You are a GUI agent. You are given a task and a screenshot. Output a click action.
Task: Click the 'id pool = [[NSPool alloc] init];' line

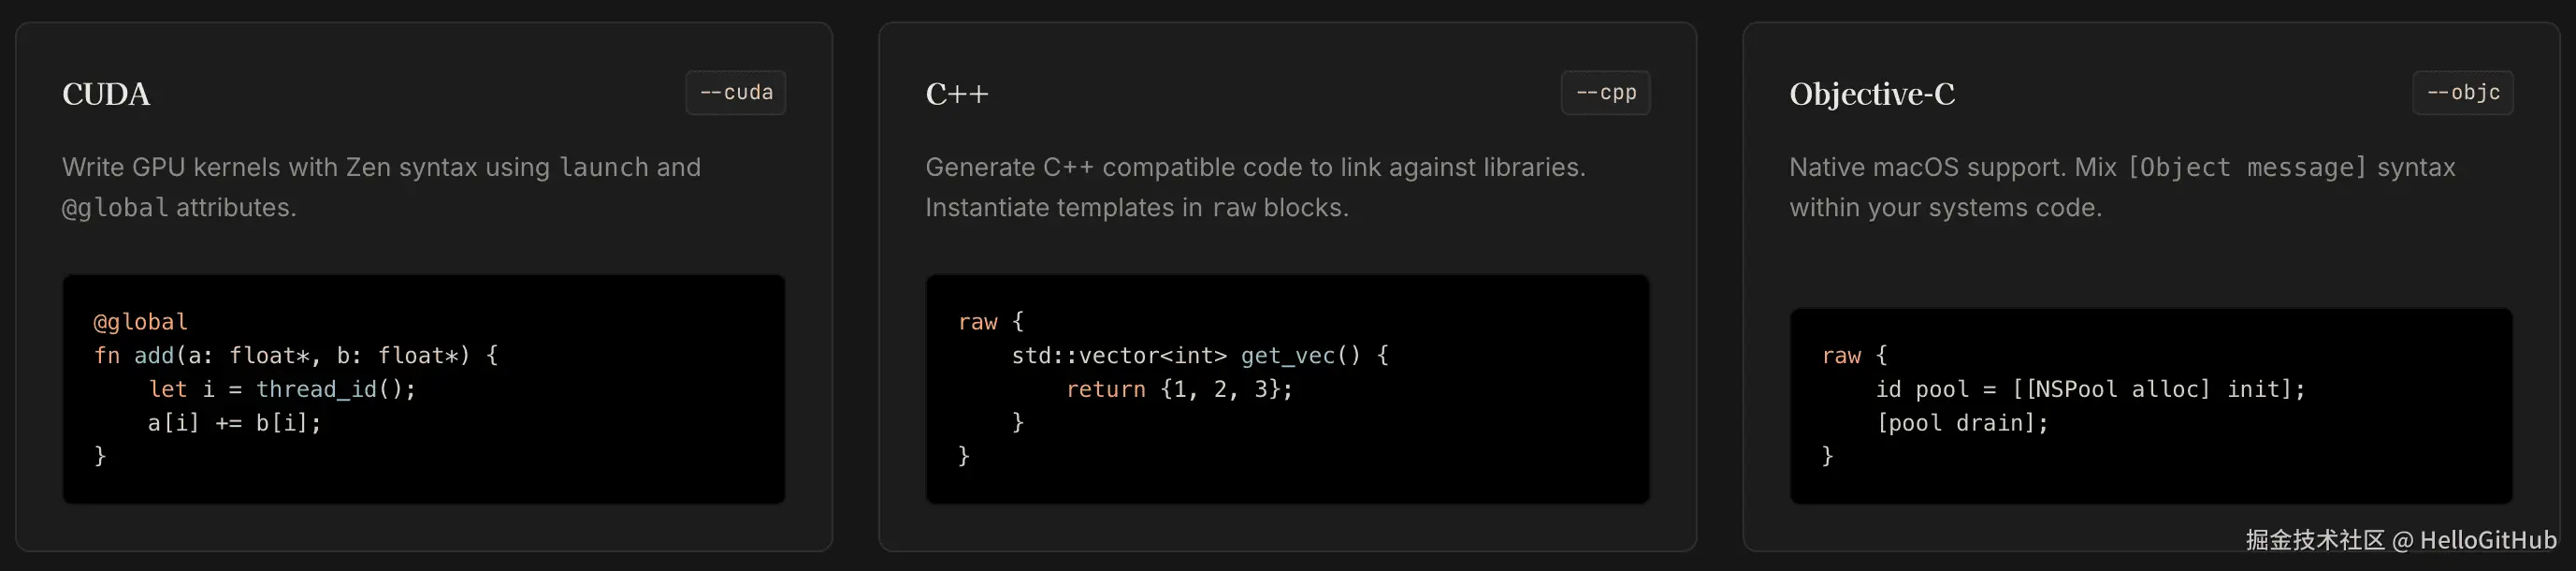pyautogui.click(x=2090, y=389)
